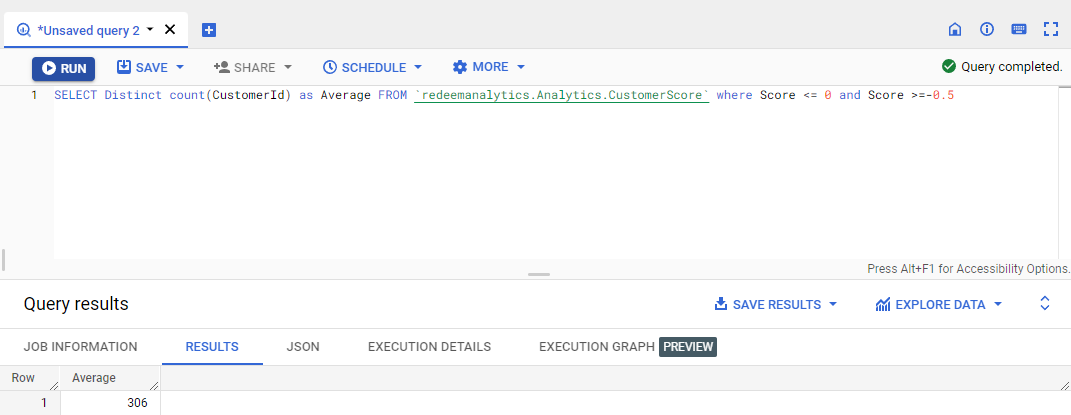Click the PREVIEW badge
The width and height of the screenshot is (1071, 415).
(x=688, y=347)
